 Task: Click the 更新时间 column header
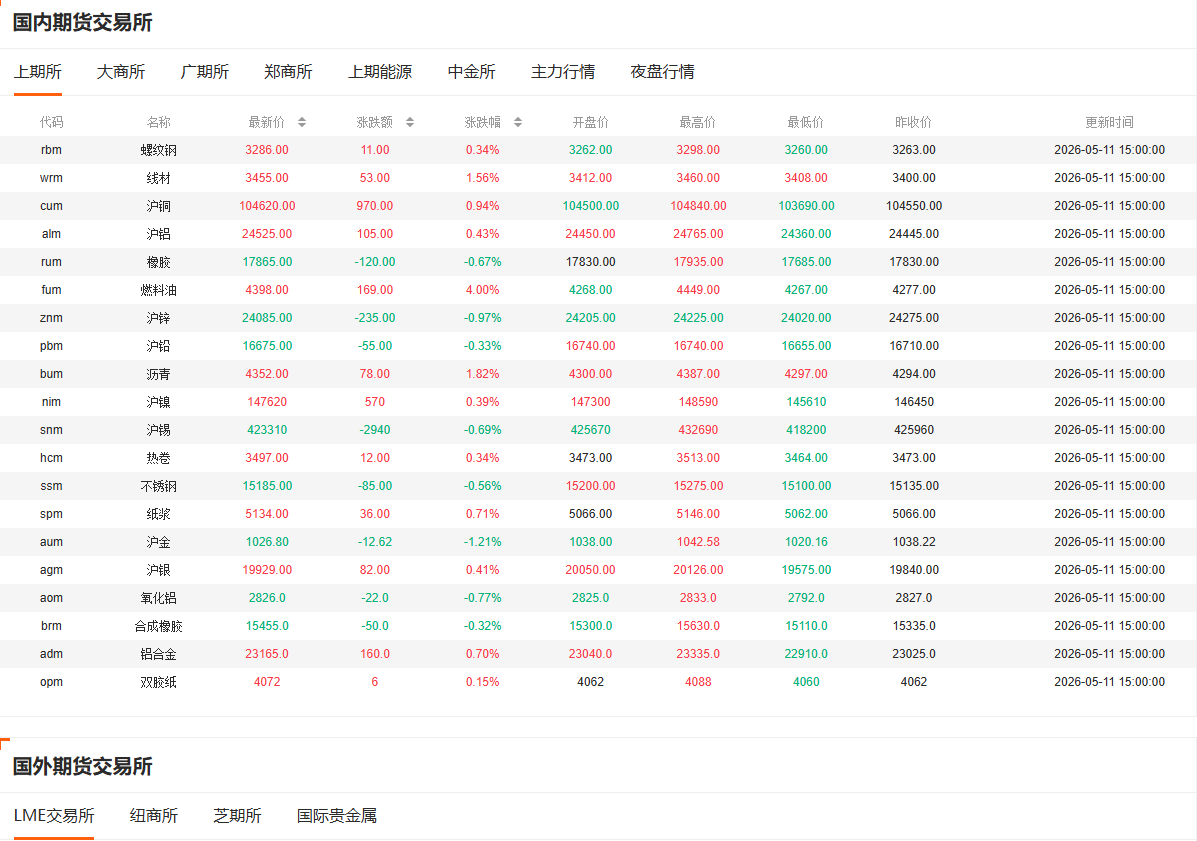(x=1109, y=122)
